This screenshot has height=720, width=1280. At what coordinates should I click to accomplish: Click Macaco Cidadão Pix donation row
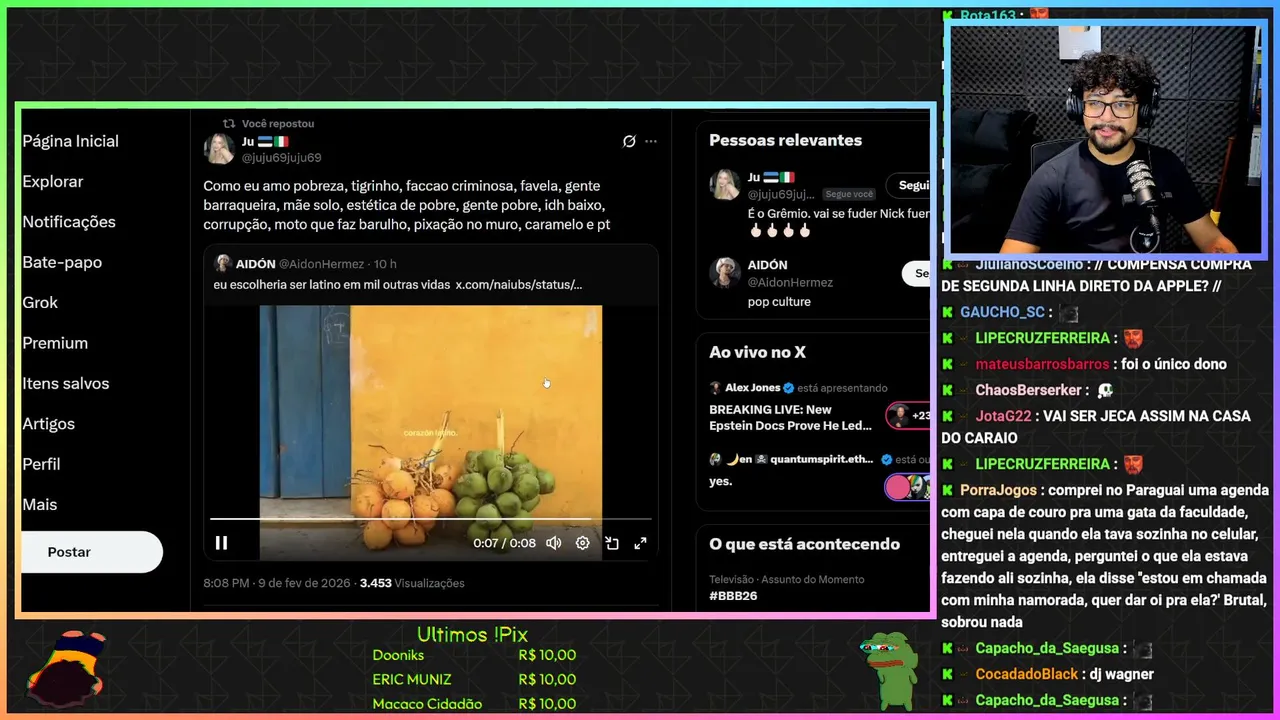(474, 704)
